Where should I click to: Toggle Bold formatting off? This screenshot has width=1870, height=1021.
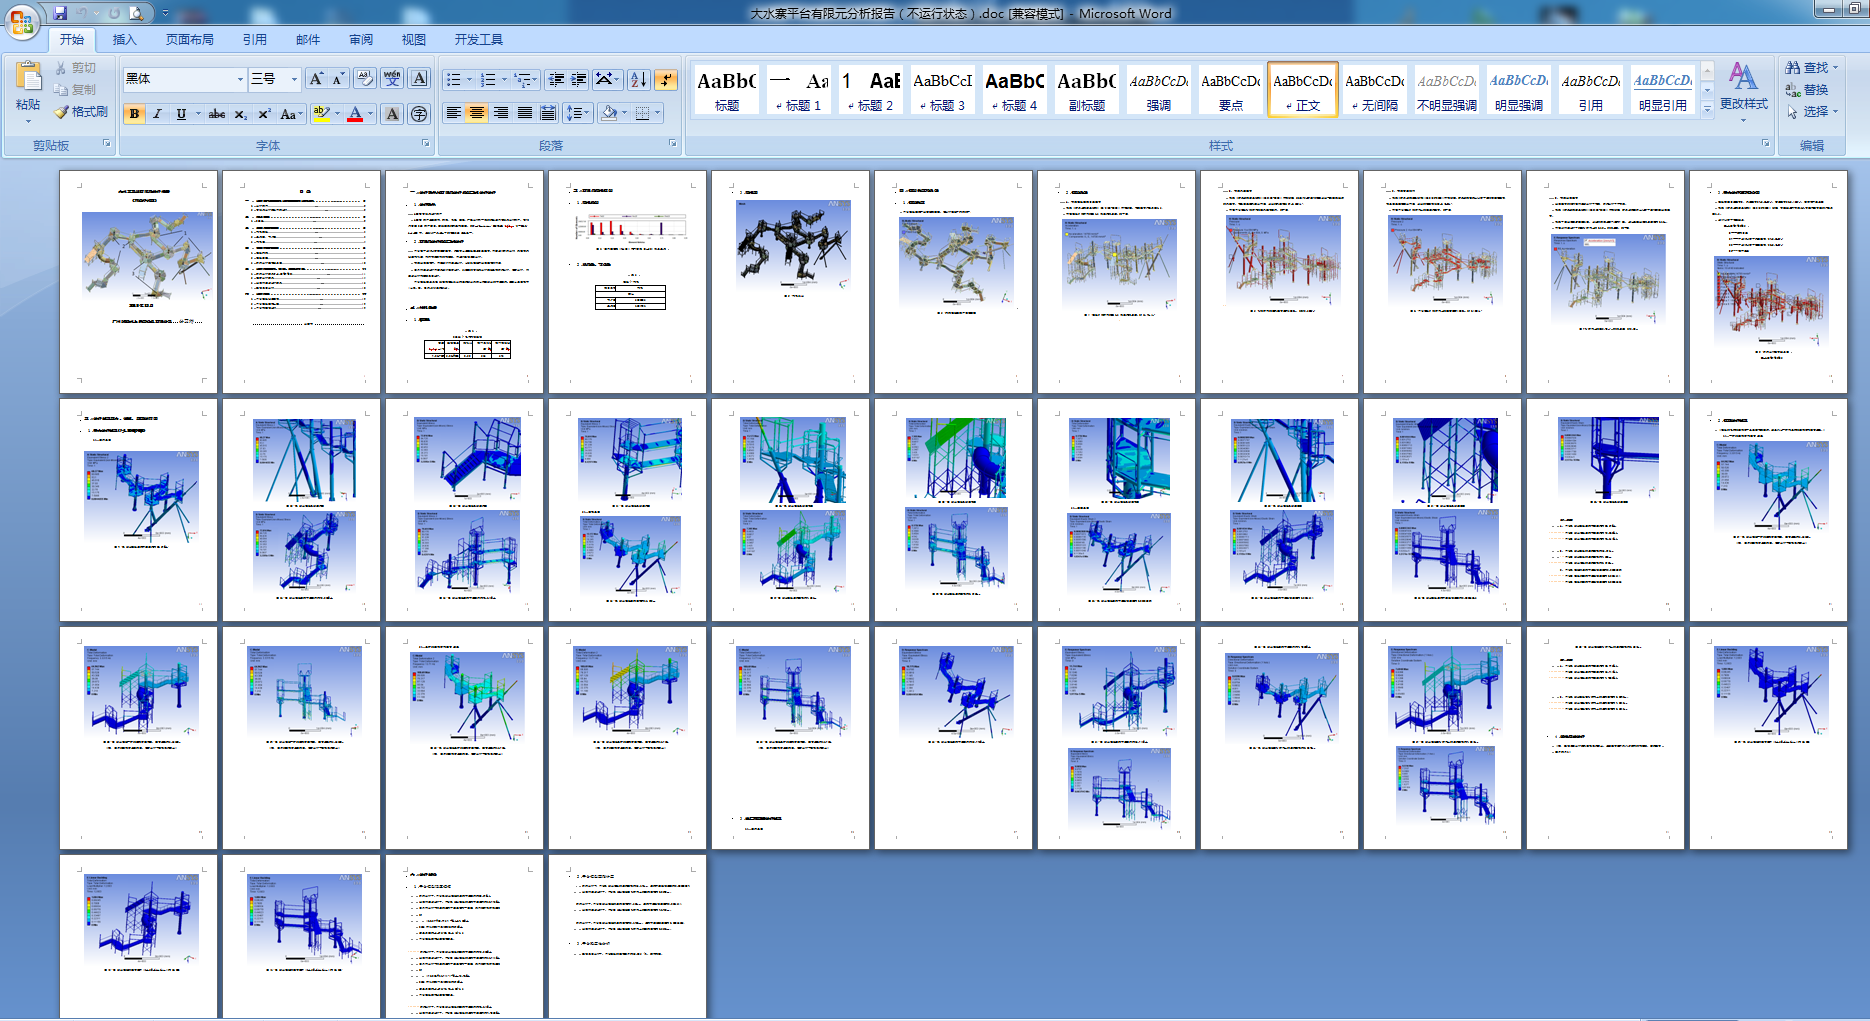point(134,114)
